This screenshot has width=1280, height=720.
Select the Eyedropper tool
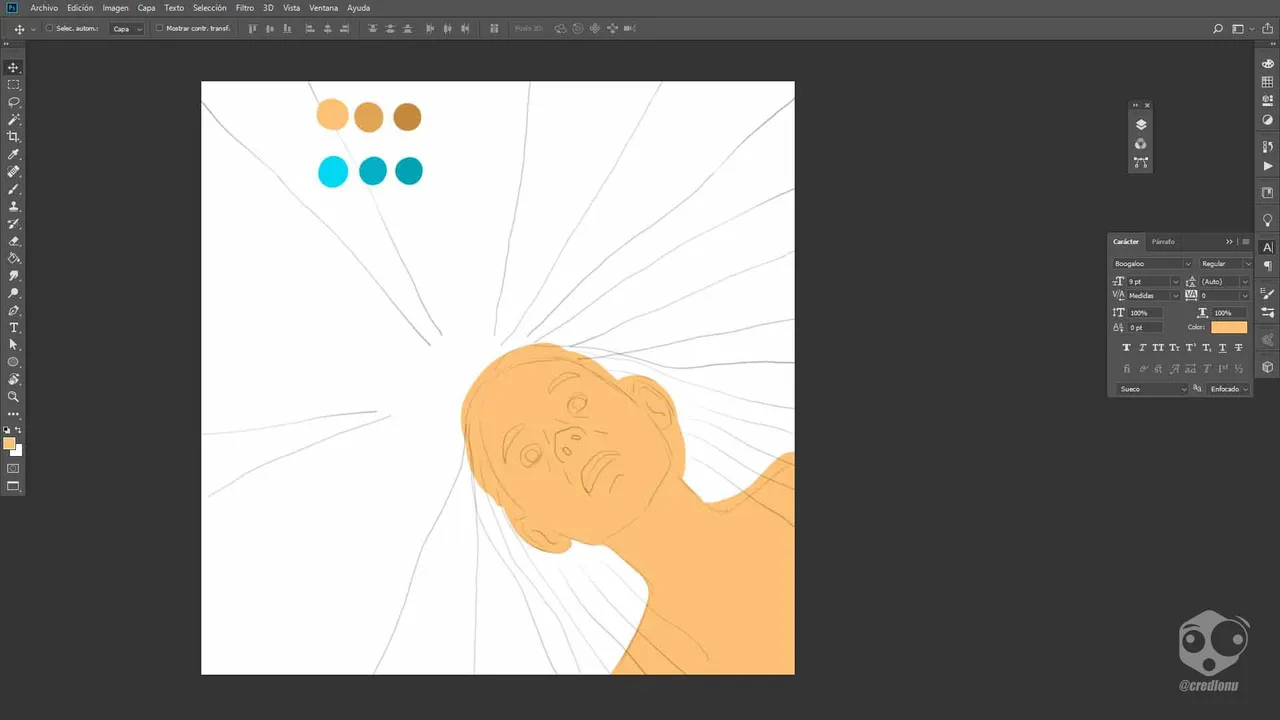click(14, 155)
